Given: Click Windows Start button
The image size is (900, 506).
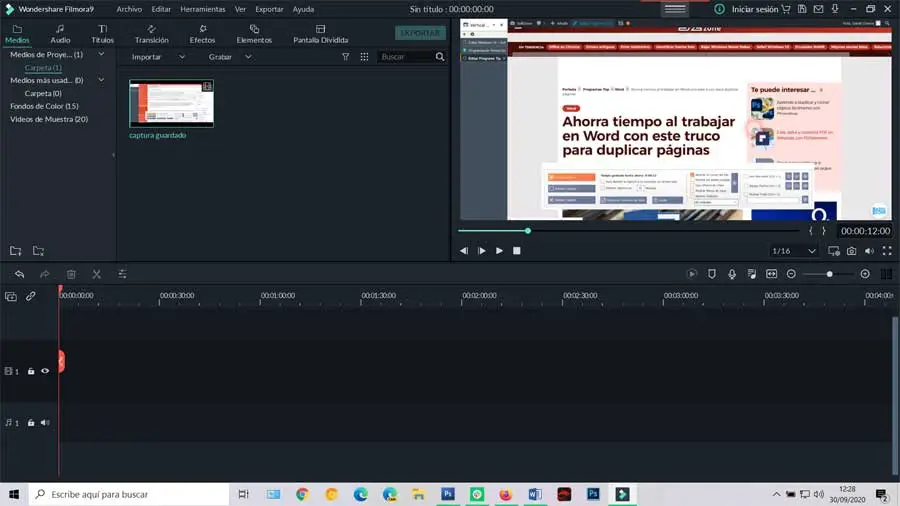Looking at the screenshot, I should click(x=14, y=494).
